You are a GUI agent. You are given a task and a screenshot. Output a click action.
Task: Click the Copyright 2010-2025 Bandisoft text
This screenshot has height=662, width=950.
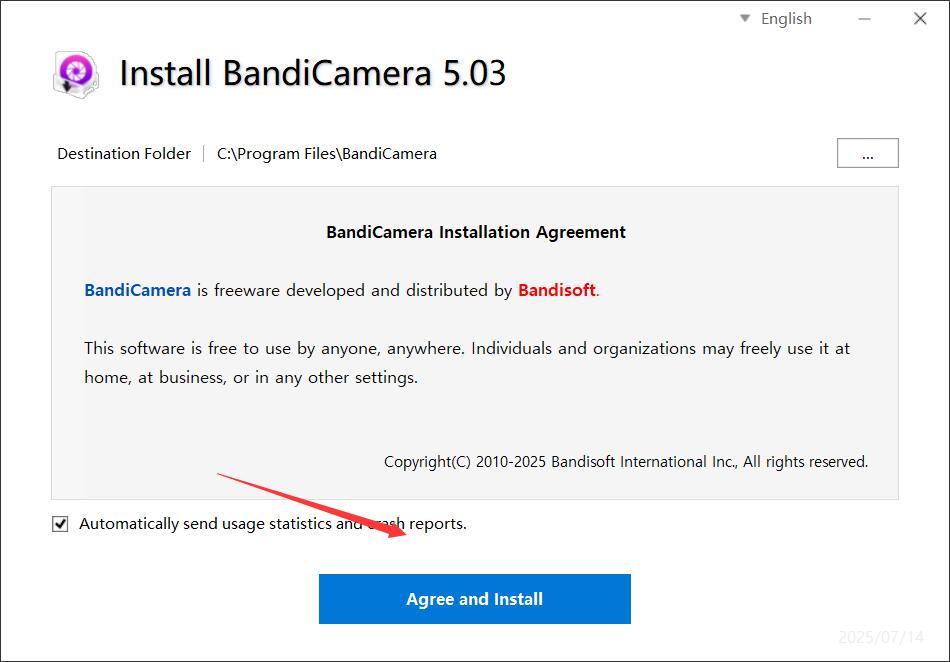tap(626, 462)
